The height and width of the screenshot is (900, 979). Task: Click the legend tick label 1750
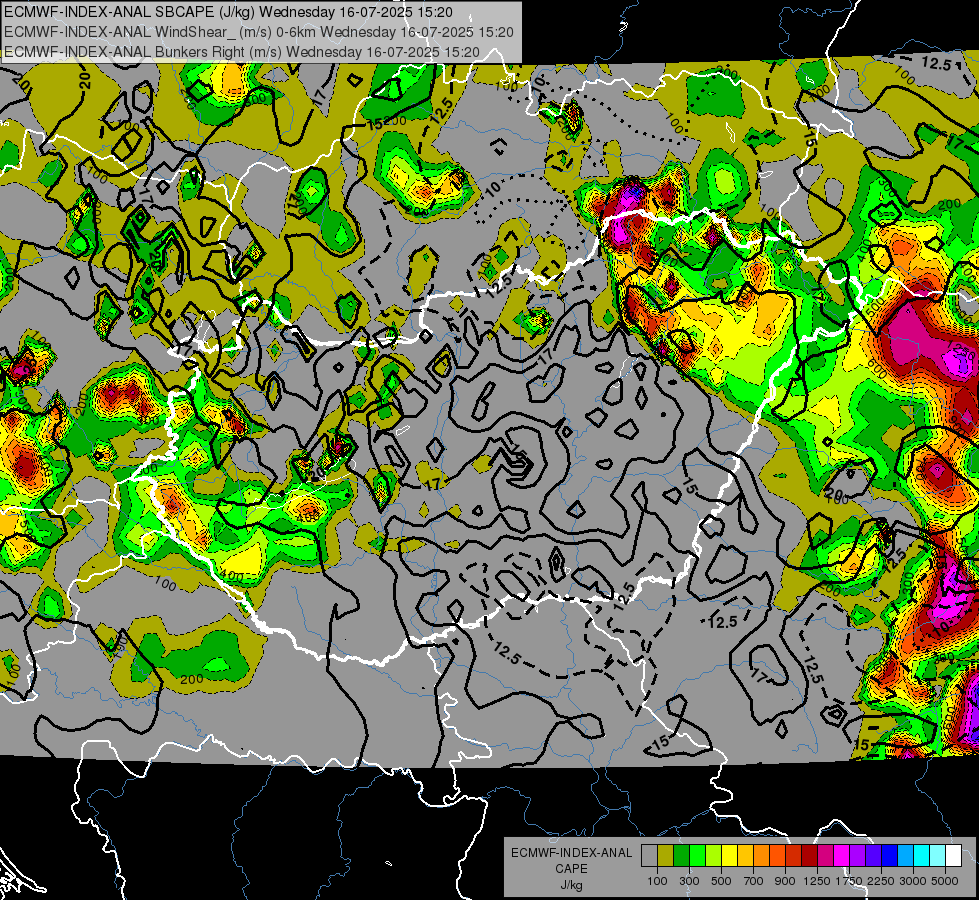coord(850,881)
